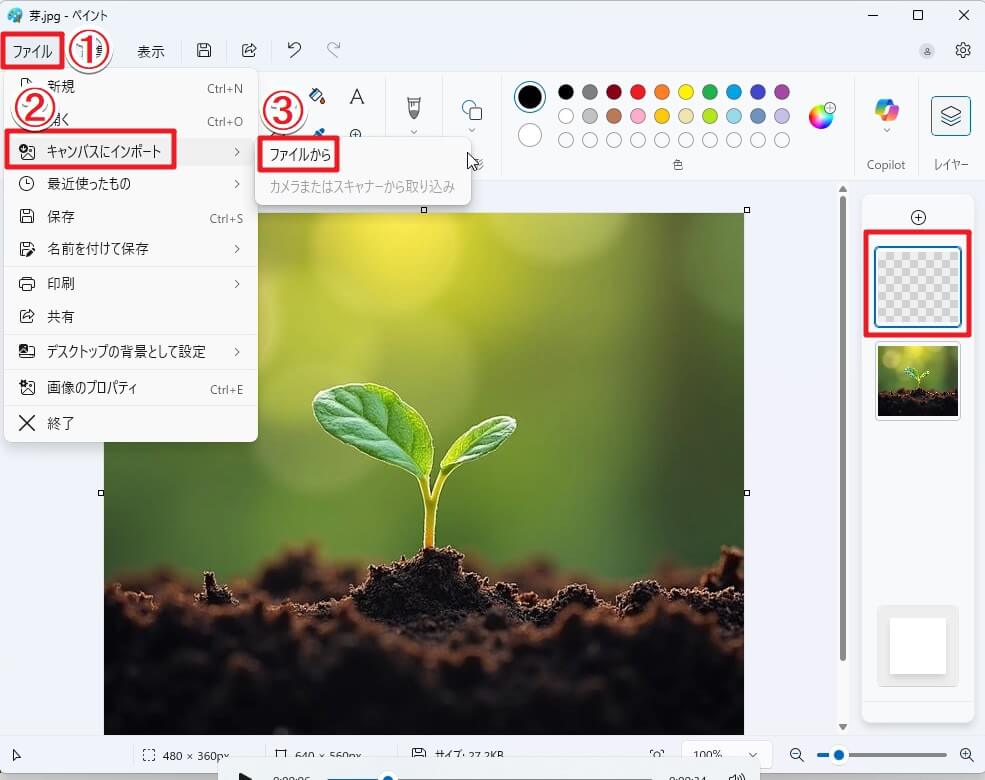
Task: Open the Copilot button
Action: click(x=886, y=110)
